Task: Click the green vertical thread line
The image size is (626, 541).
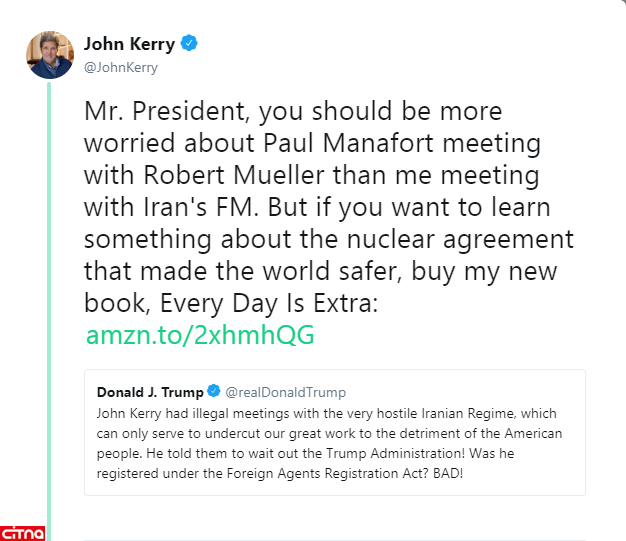Action: (x=49, y=300)
